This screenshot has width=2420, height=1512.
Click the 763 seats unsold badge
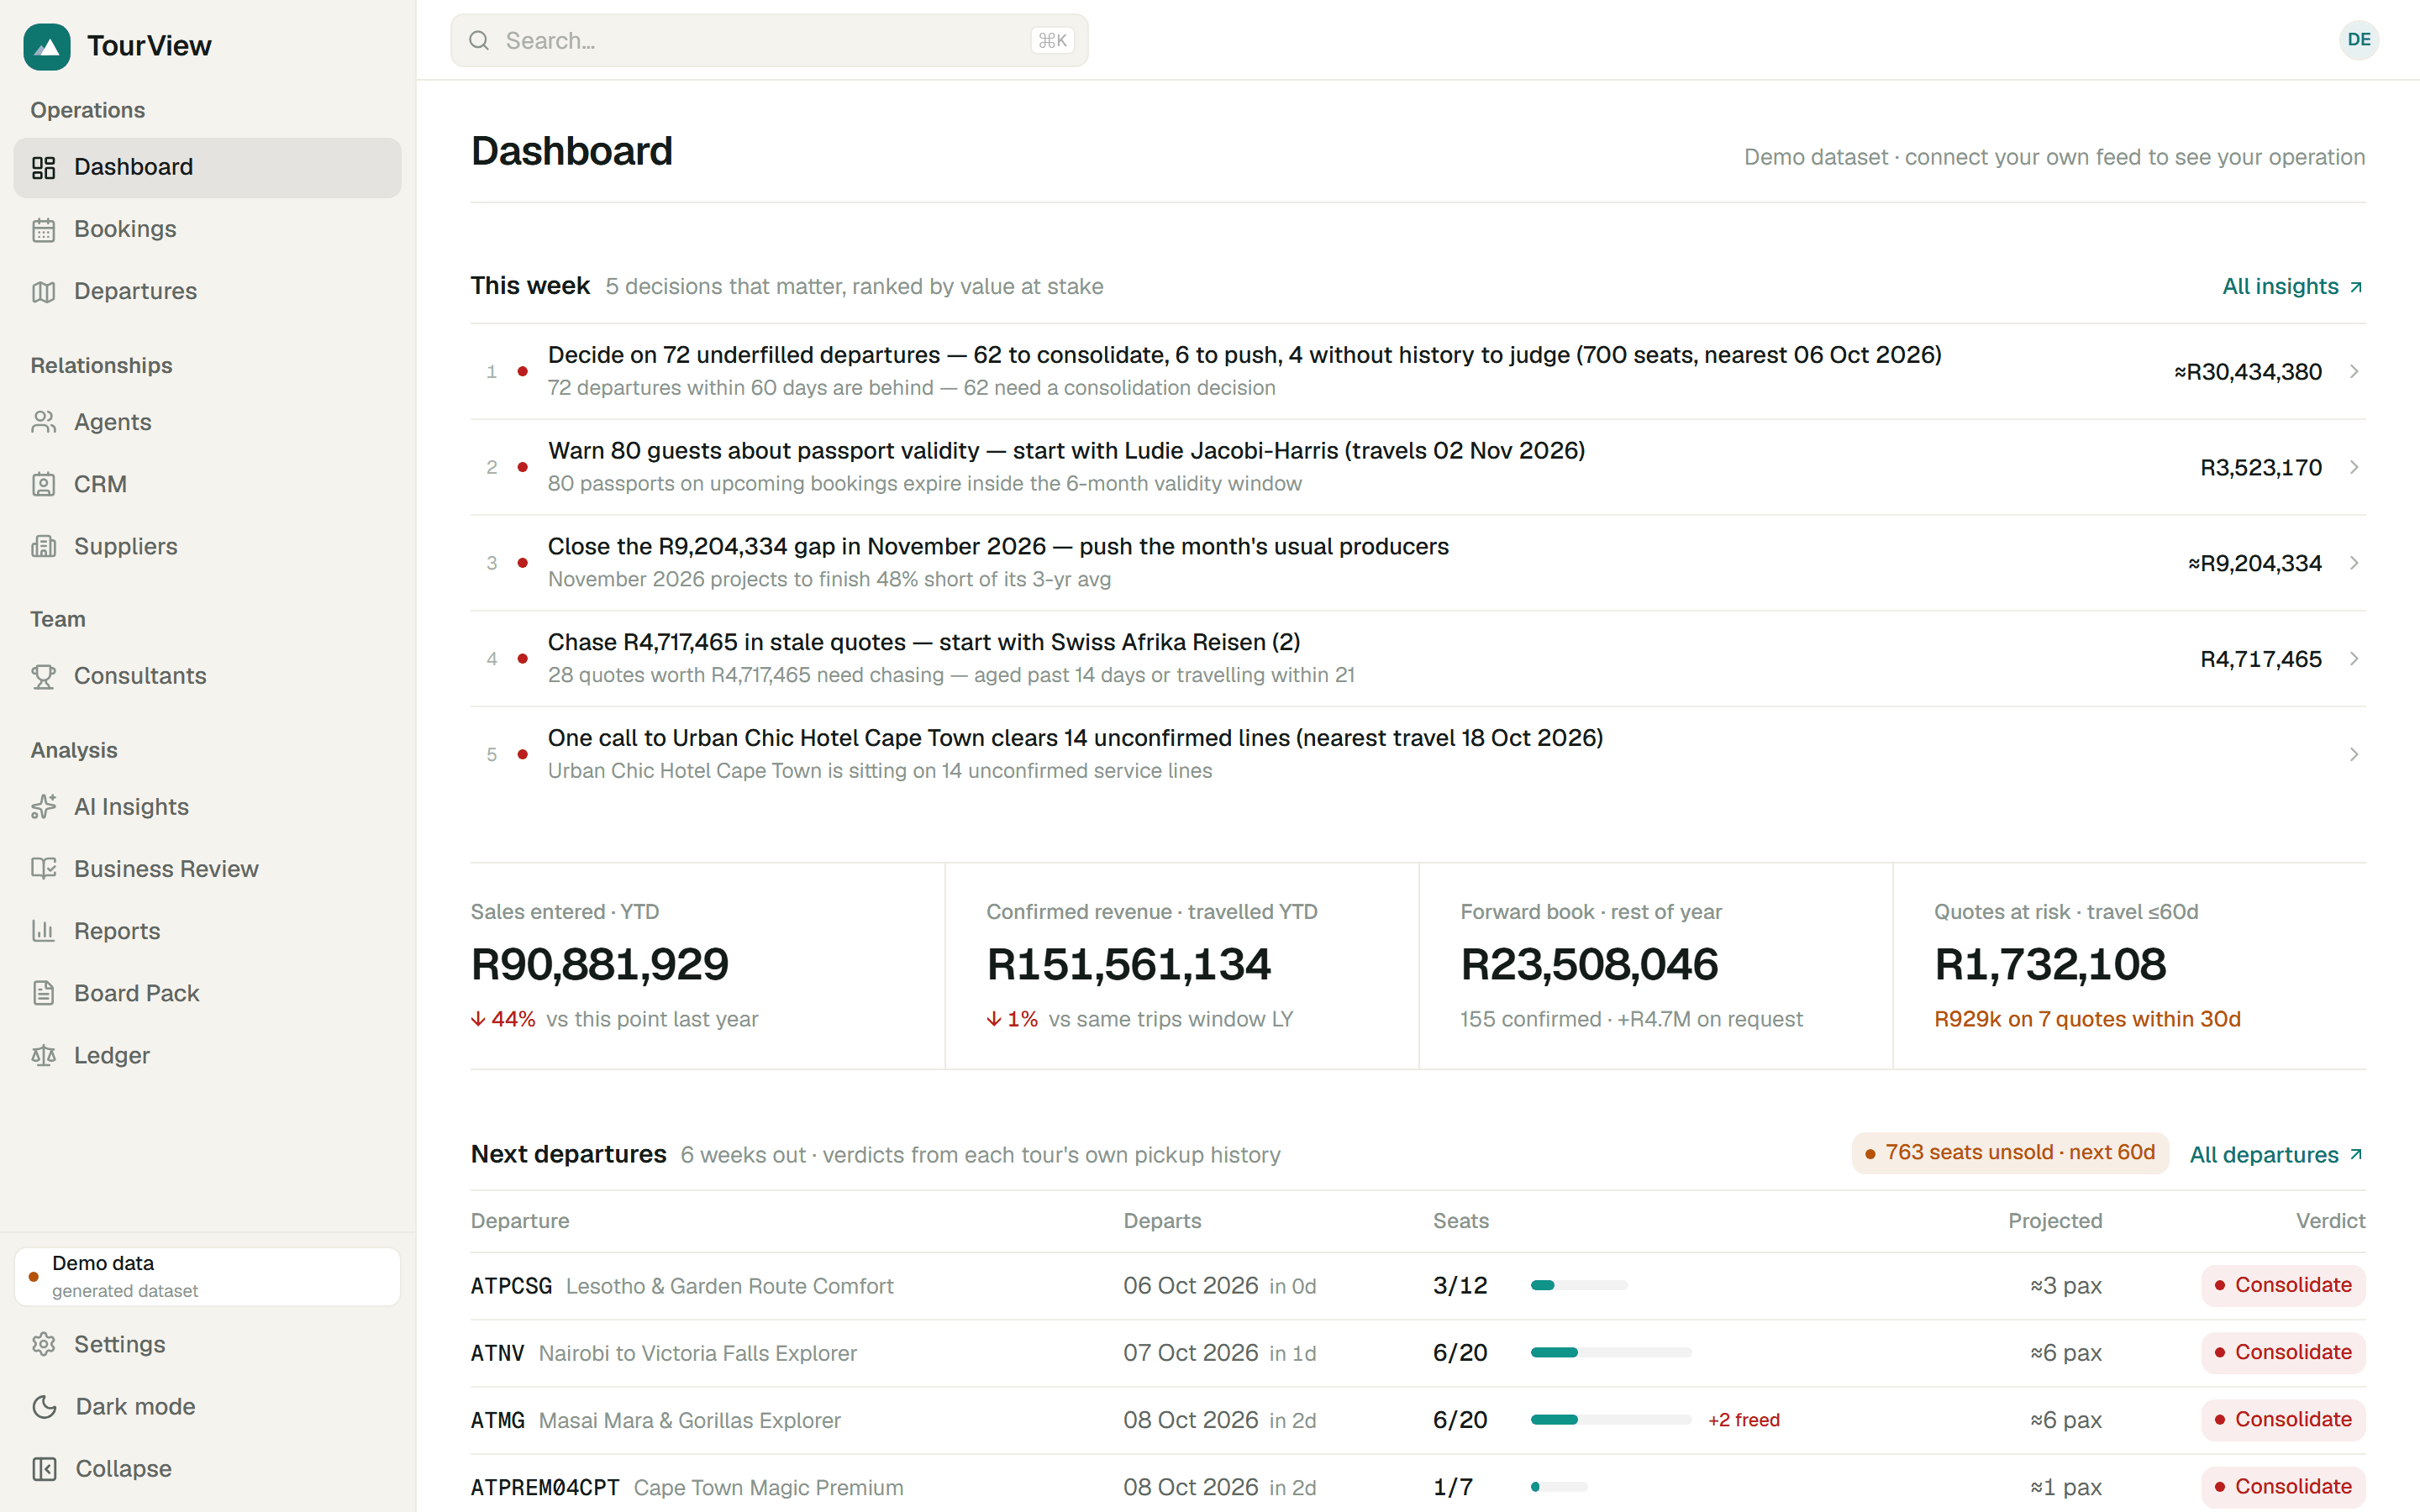[x=2010, y=1153]
